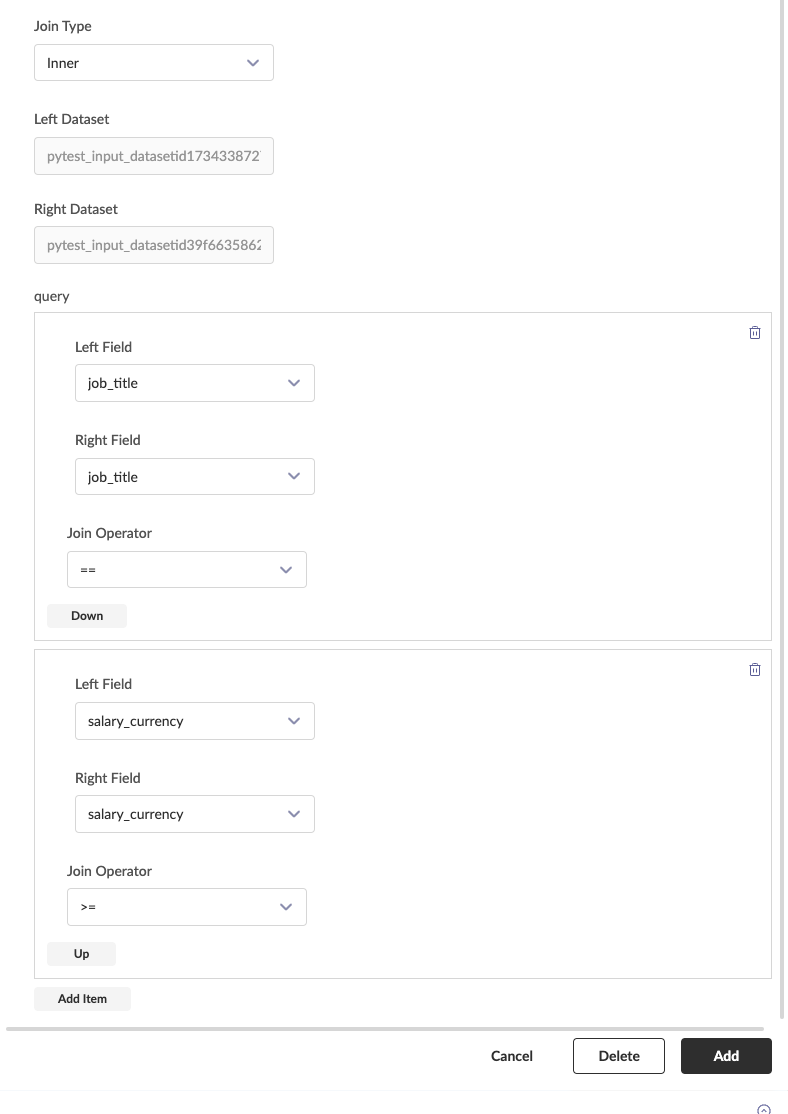Open the first Right Field job_title dropdown
Viewport: 788px width, 1114px height.
point(195,477)
